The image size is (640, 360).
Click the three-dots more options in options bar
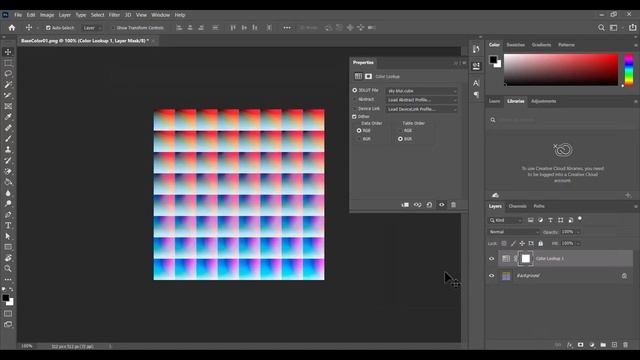pos(287,28)
